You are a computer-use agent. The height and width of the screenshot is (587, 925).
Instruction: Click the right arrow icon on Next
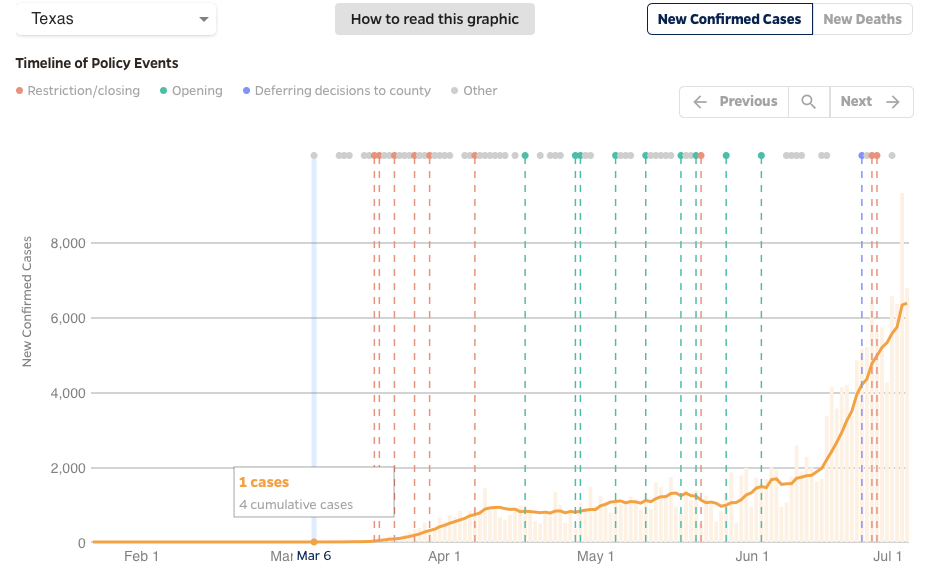(x=893, y=101)
